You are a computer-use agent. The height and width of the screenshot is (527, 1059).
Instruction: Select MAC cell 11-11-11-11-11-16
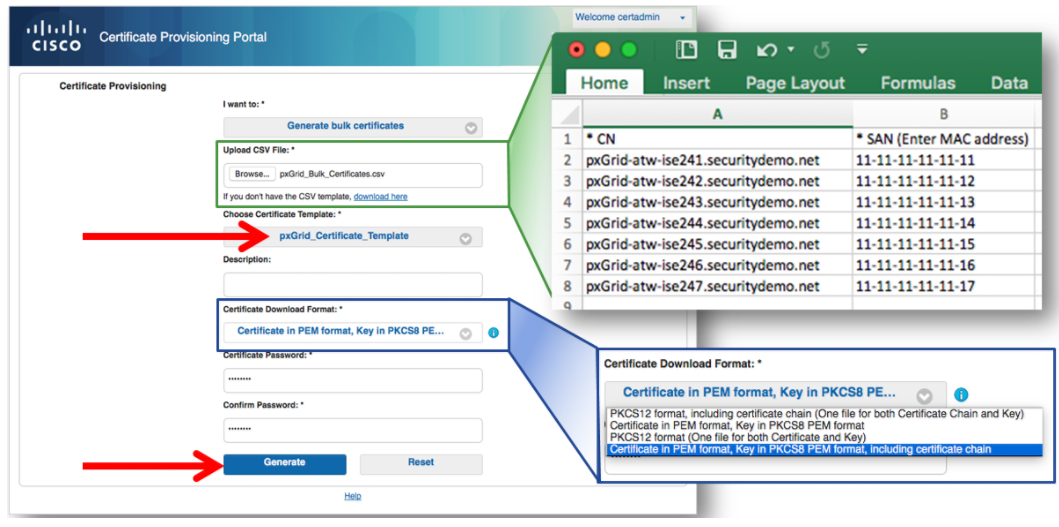coord(943,265)
